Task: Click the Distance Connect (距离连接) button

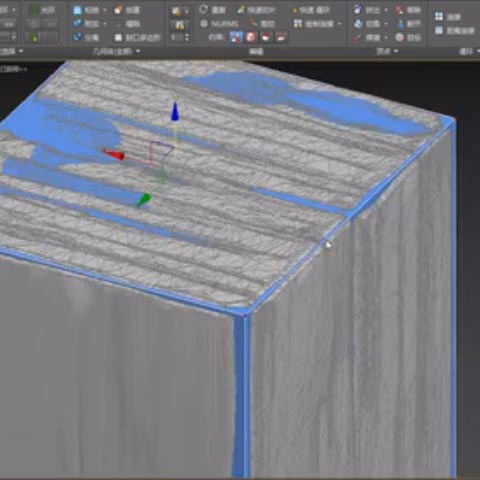Action: point(454,31)
